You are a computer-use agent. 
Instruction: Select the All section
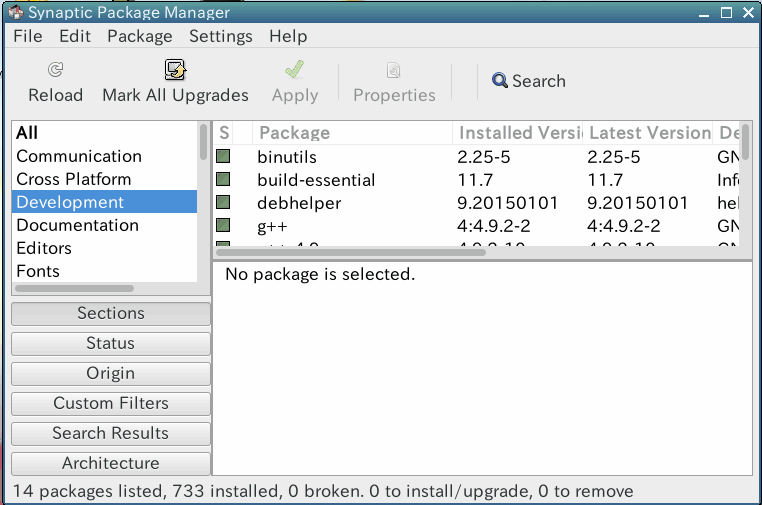coord(104,133)
